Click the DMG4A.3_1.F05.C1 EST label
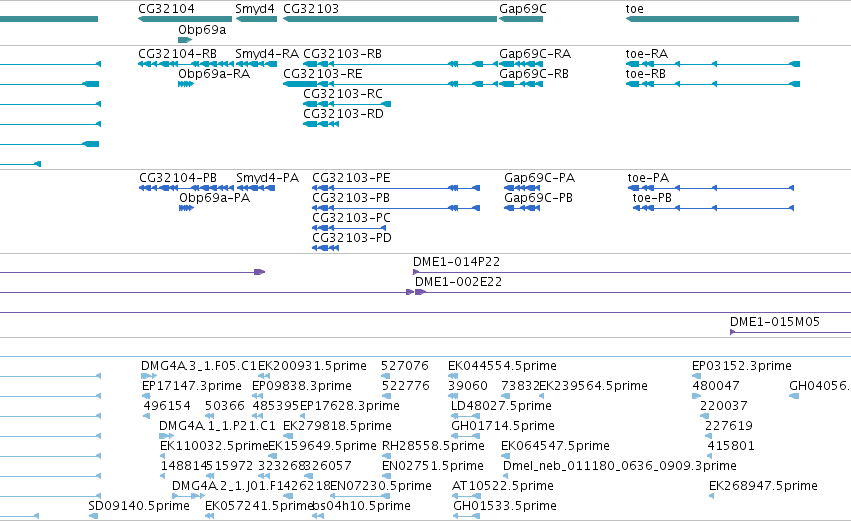Viewport: 851px width, 521px height. click(x=199, y=366)
